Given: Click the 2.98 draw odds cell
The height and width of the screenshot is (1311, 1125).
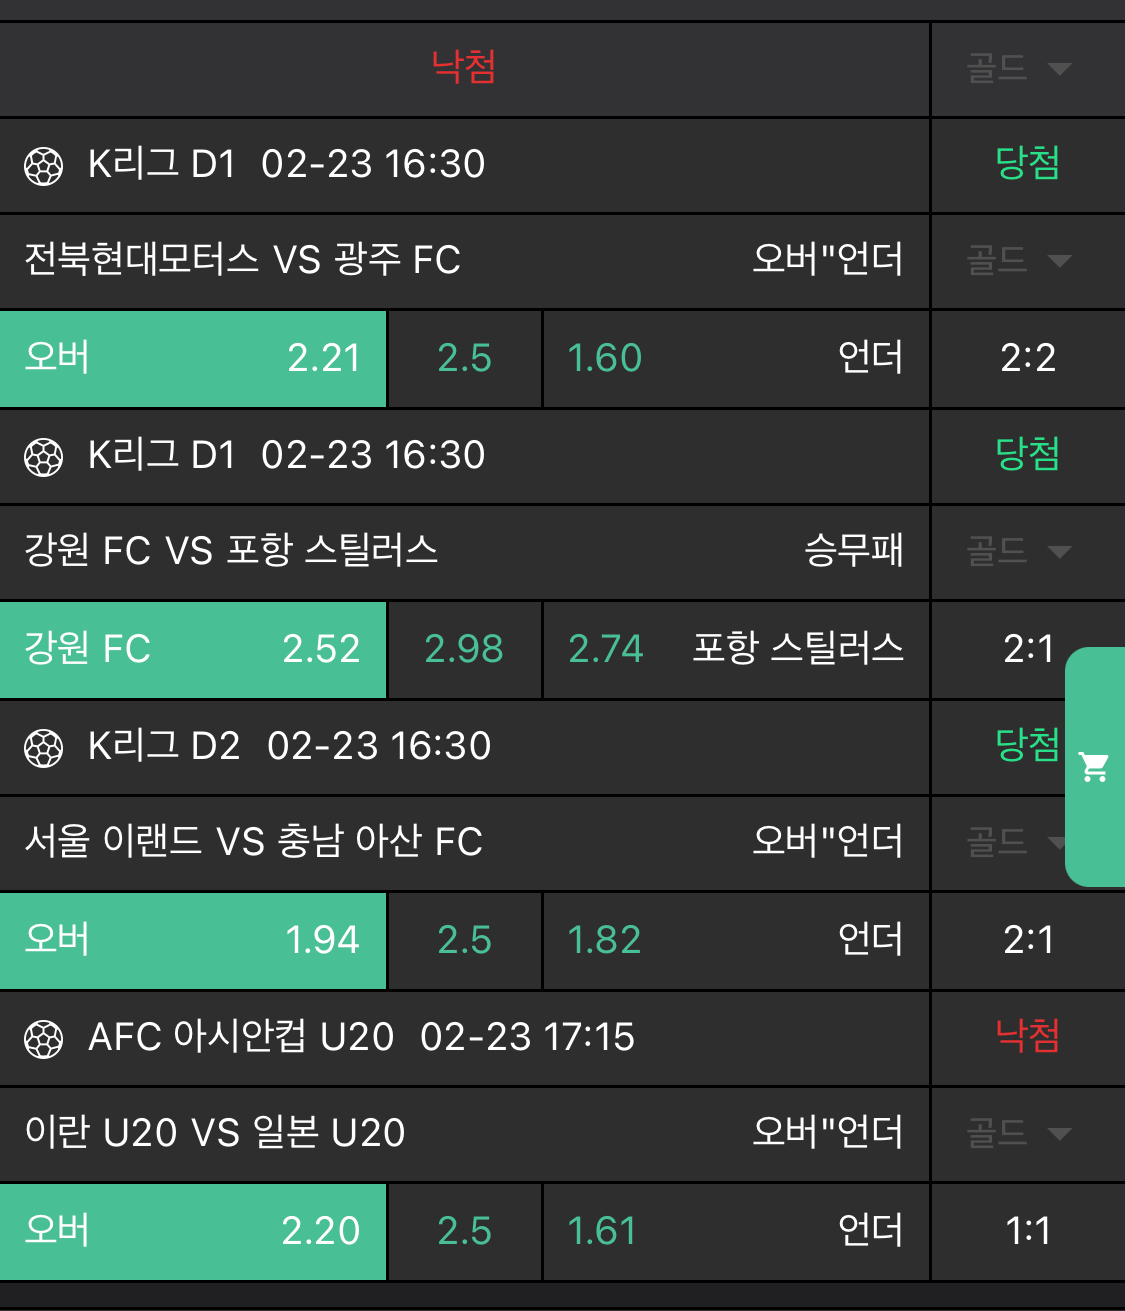Looking at the screenshot, I should (x=464, y=649).
